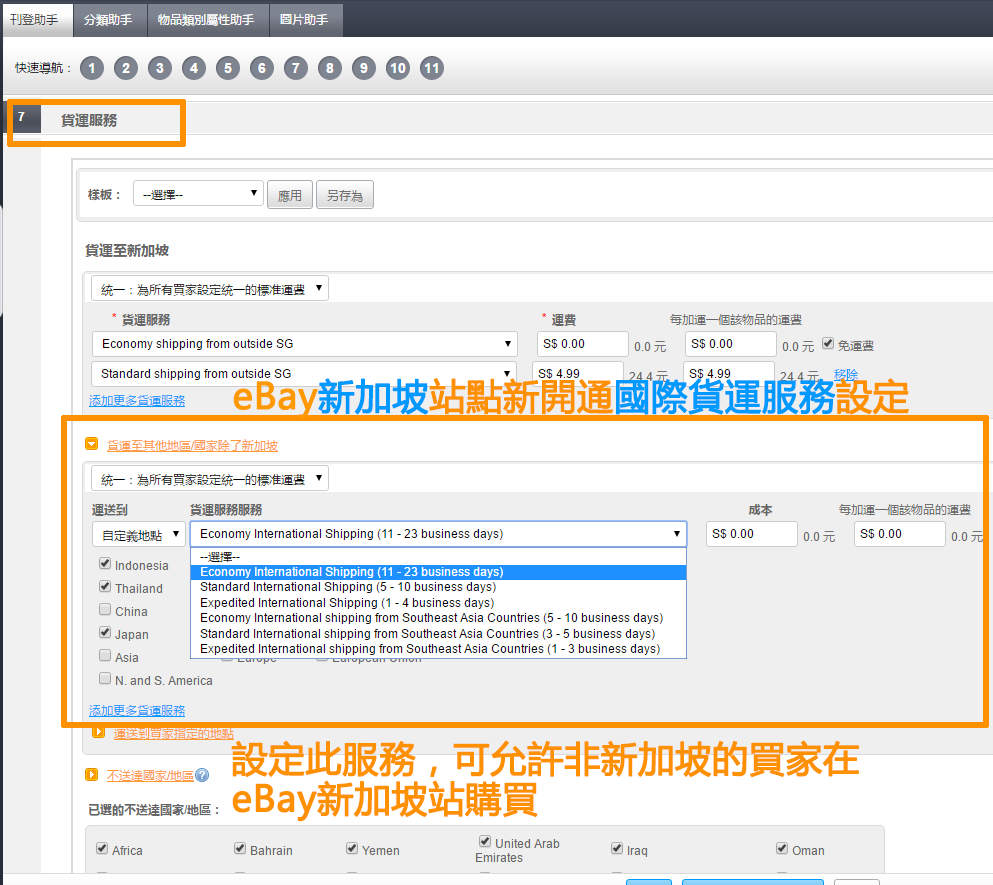Screen dimensions: 993x885
Task: Jump to quick navigation step 6
Action: click(262, 68)
